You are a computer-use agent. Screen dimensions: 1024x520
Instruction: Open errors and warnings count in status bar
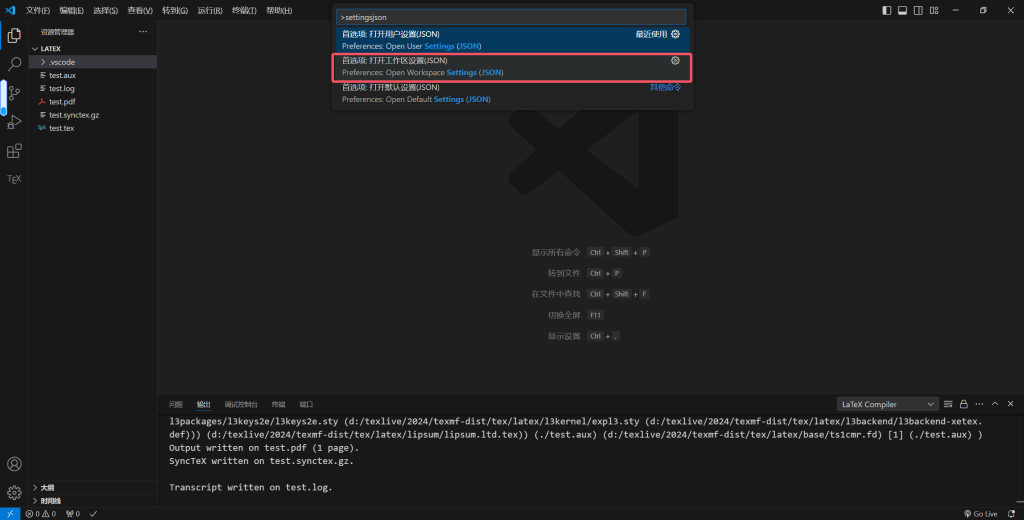point(40,513)
